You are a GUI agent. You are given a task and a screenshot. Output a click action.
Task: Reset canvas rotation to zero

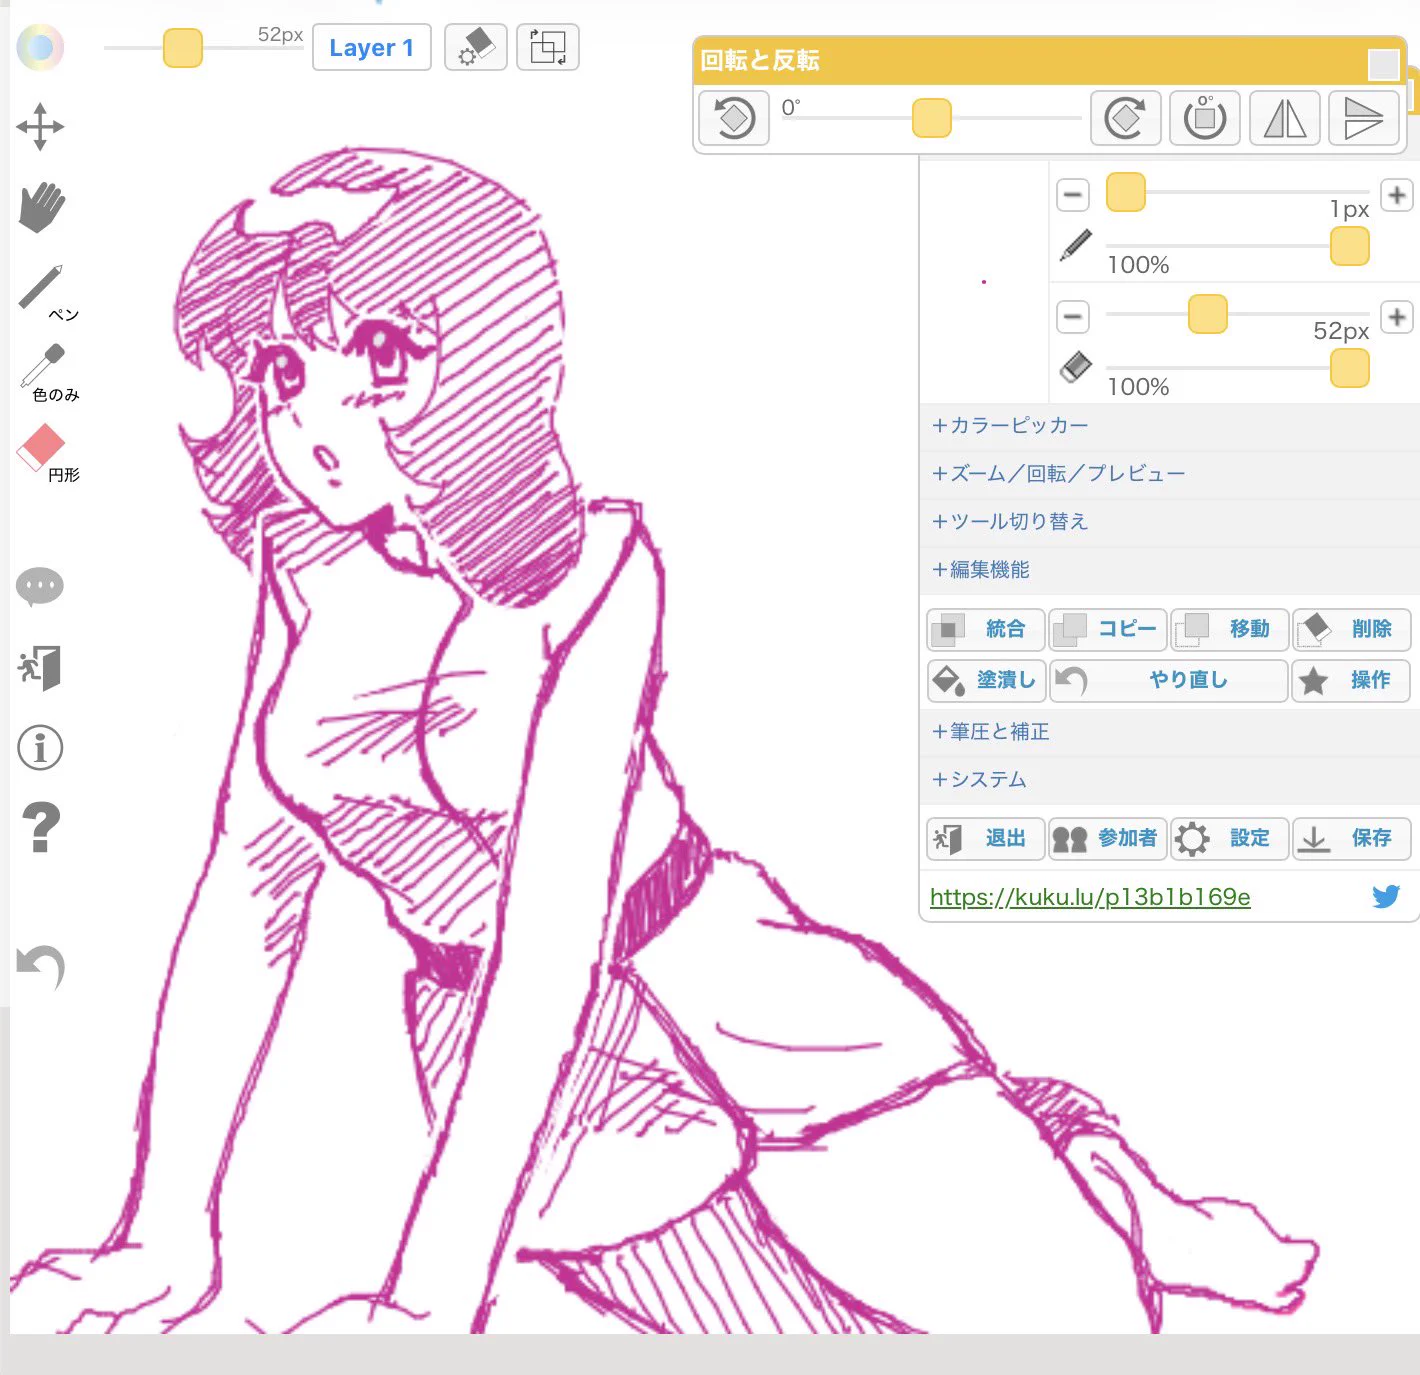click(x=1205, y=118)
